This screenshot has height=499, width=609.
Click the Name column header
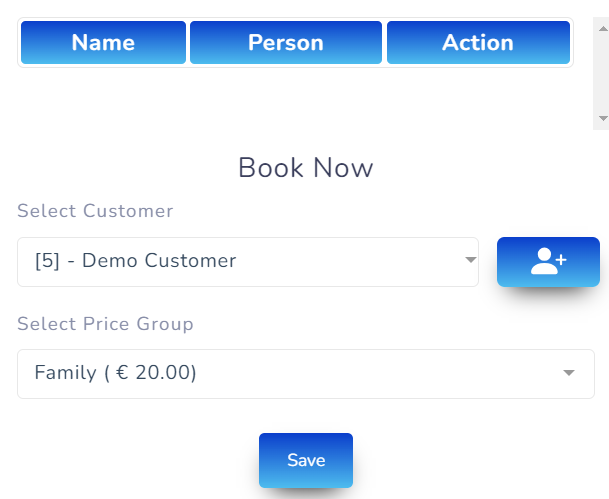(x=103, y=43)
